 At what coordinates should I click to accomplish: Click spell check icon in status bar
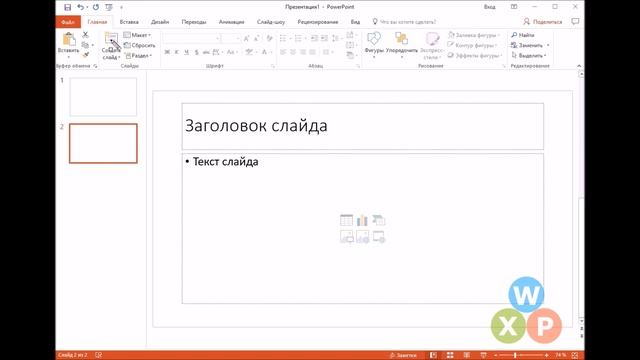coord(98,355)
